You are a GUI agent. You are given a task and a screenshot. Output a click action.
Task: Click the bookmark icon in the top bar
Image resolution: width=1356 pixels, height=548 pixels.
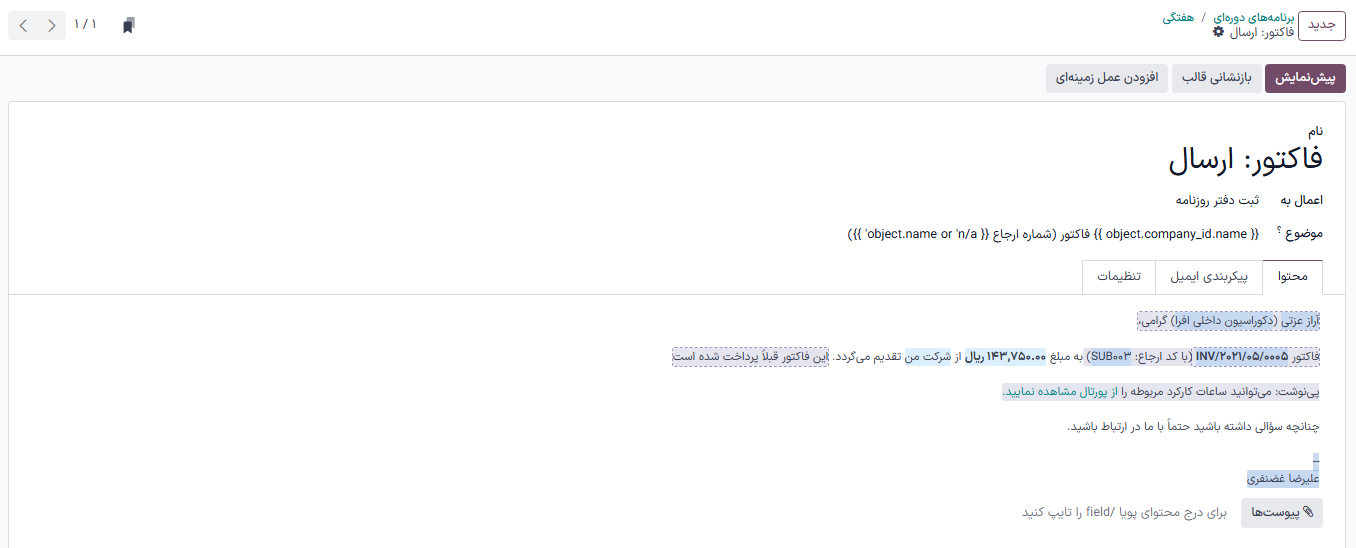click(x=128, y=26)
